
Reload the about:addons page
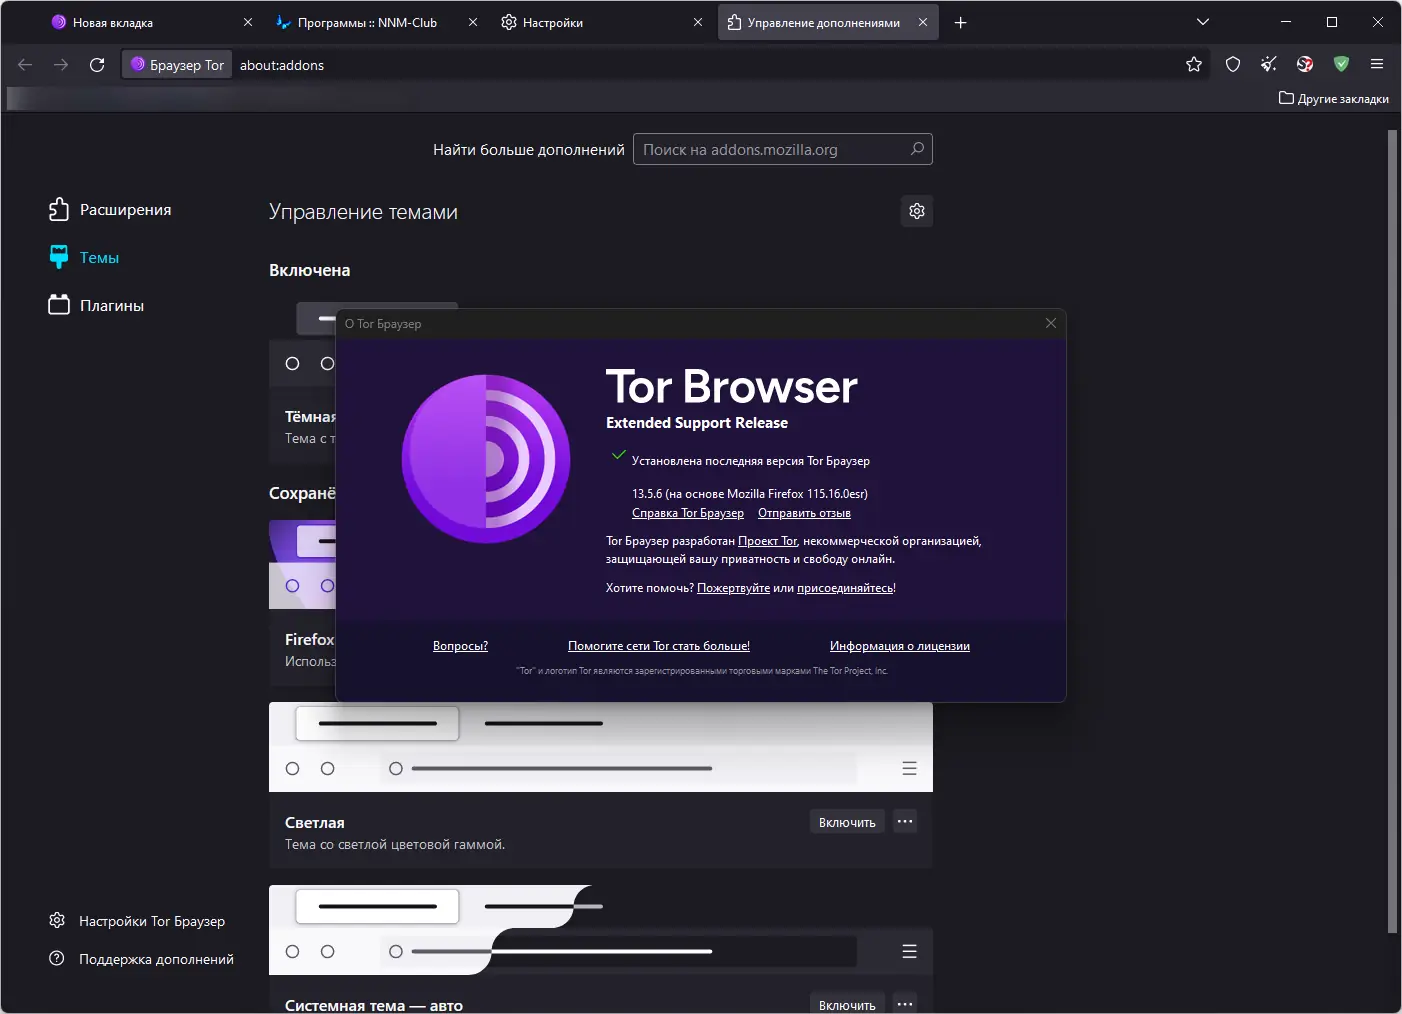click(x=97, y=65)
